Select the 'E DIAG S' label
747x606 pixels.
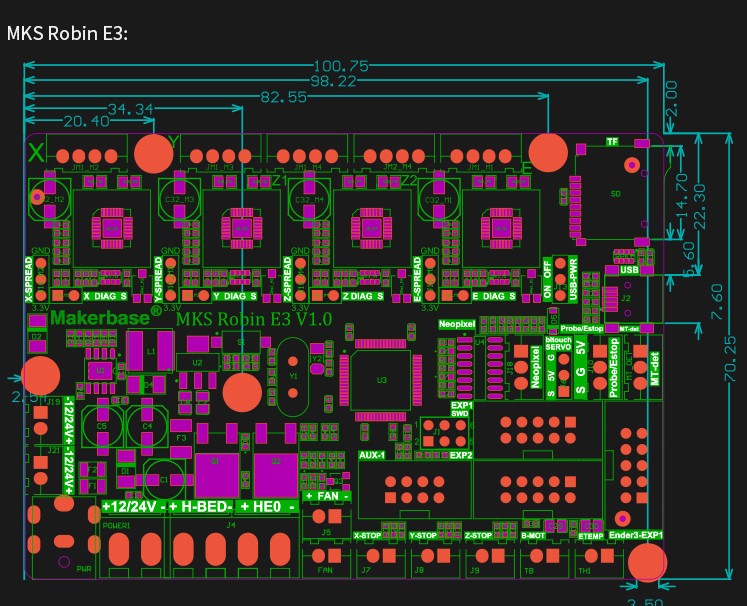(x=494, y=296)
